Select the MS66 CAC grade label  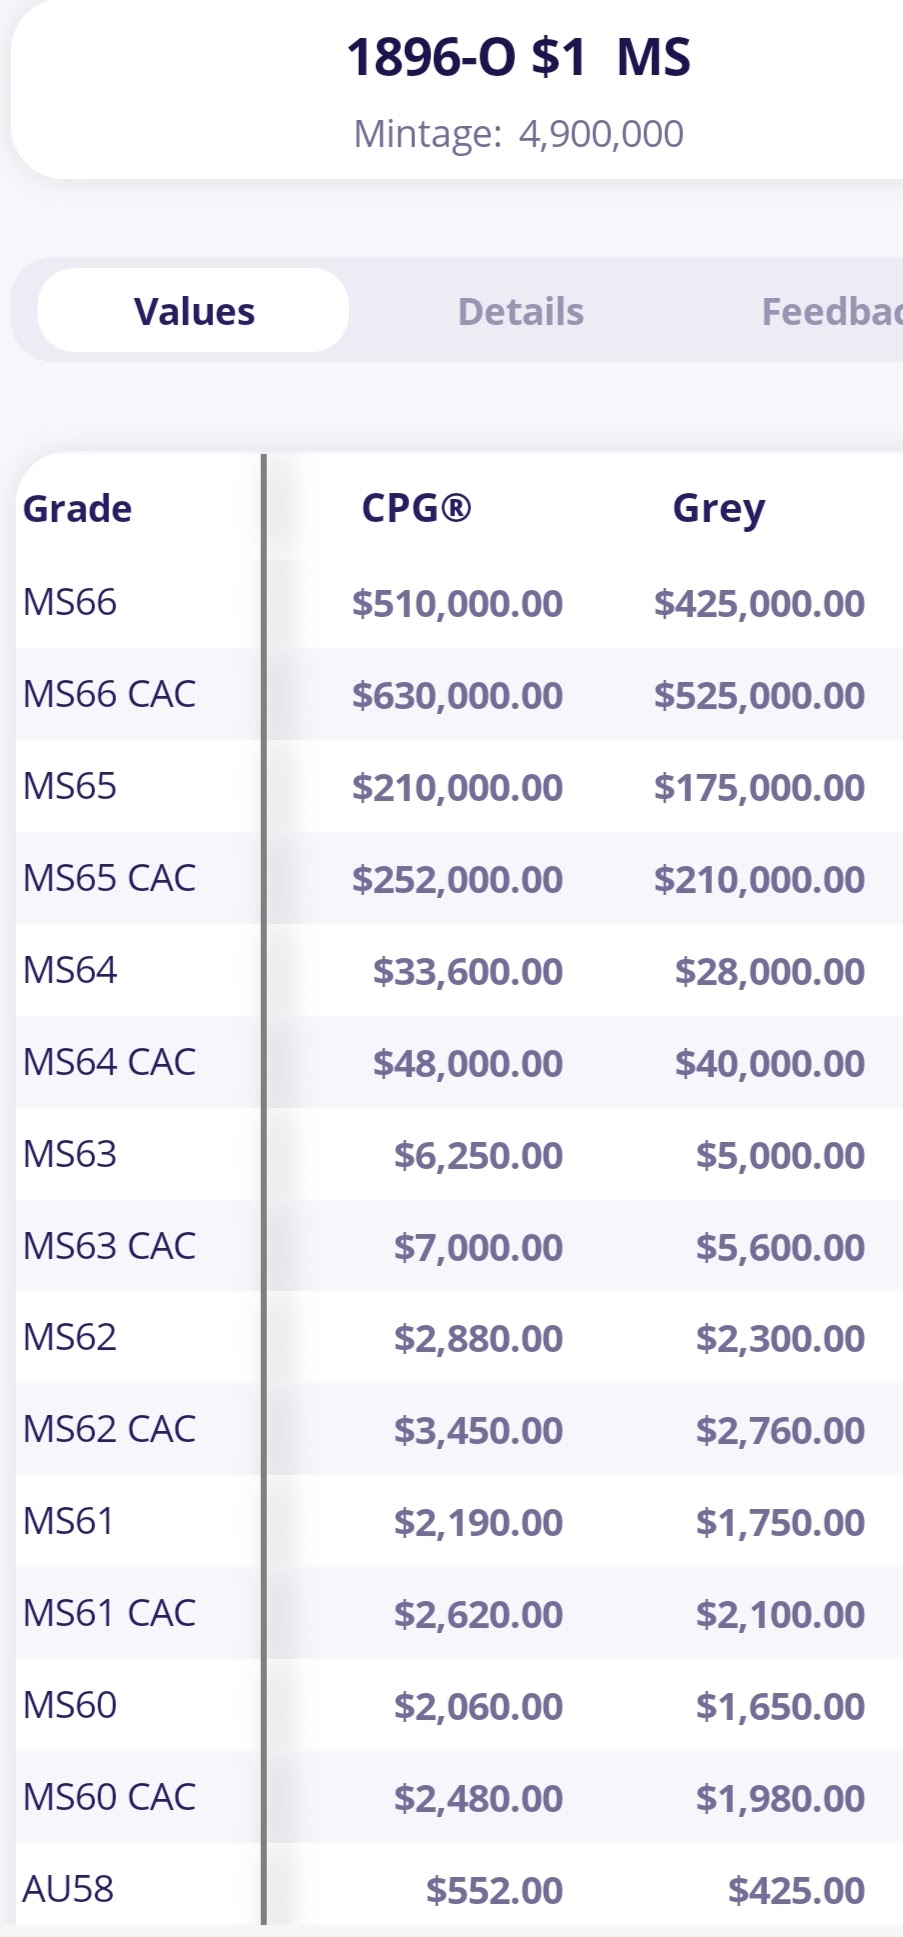tap(110, 694)
